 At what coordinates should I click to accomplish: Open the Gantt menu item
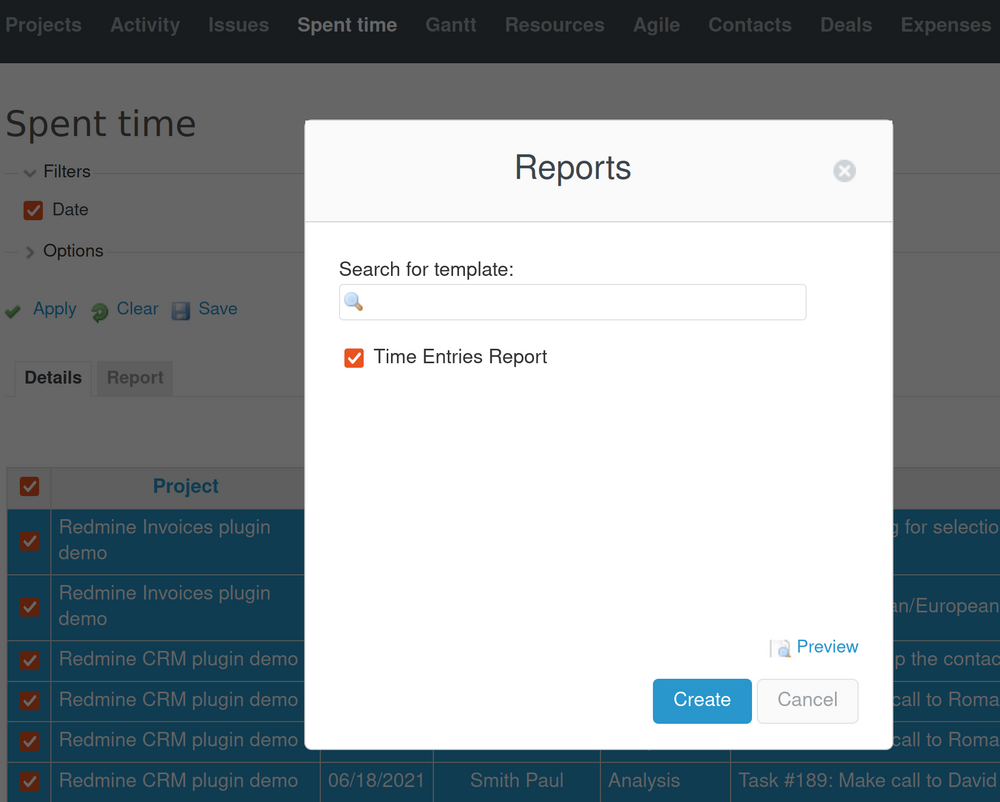450,25
